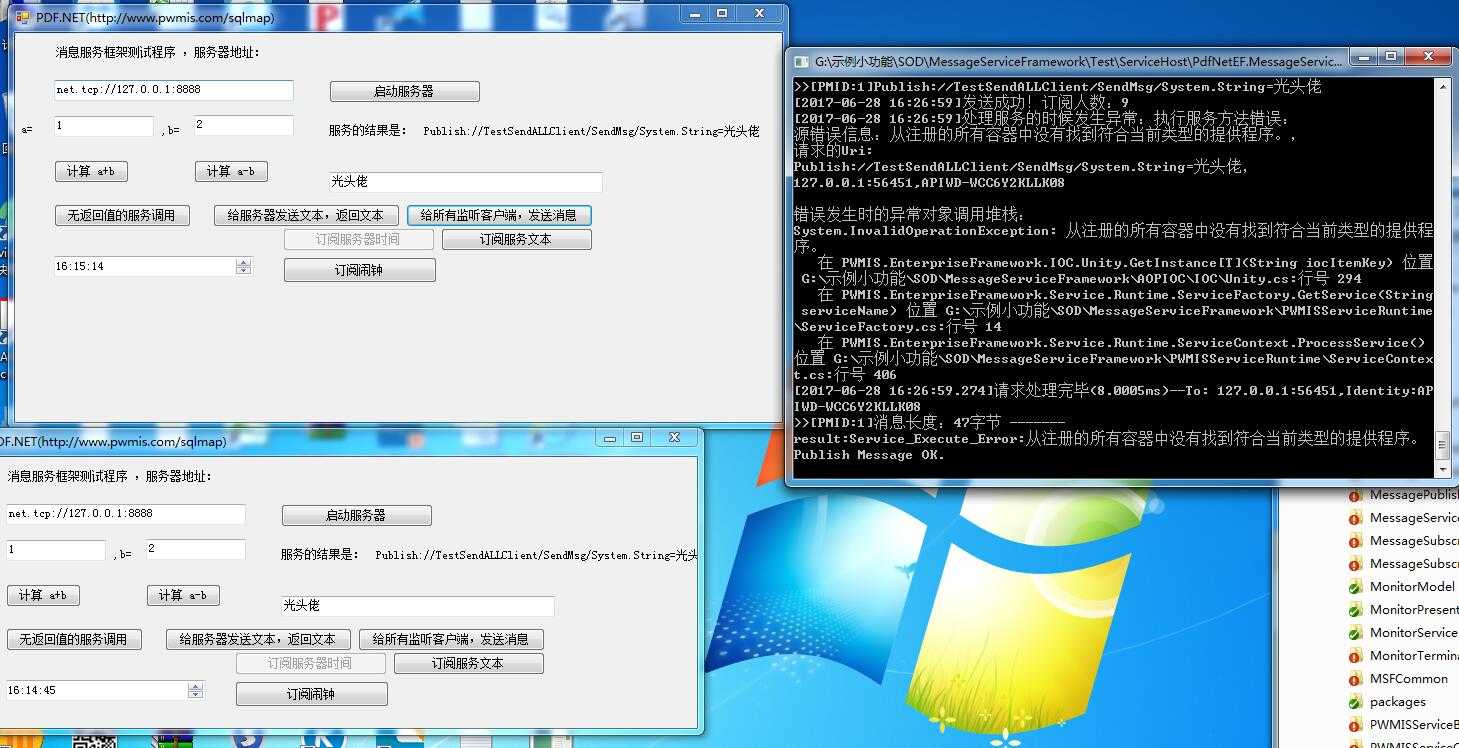1459x748 pixels.
Task: Click the 'Publish://TestSendALLClient' result text in the bottom window
Action: [536, 555]
